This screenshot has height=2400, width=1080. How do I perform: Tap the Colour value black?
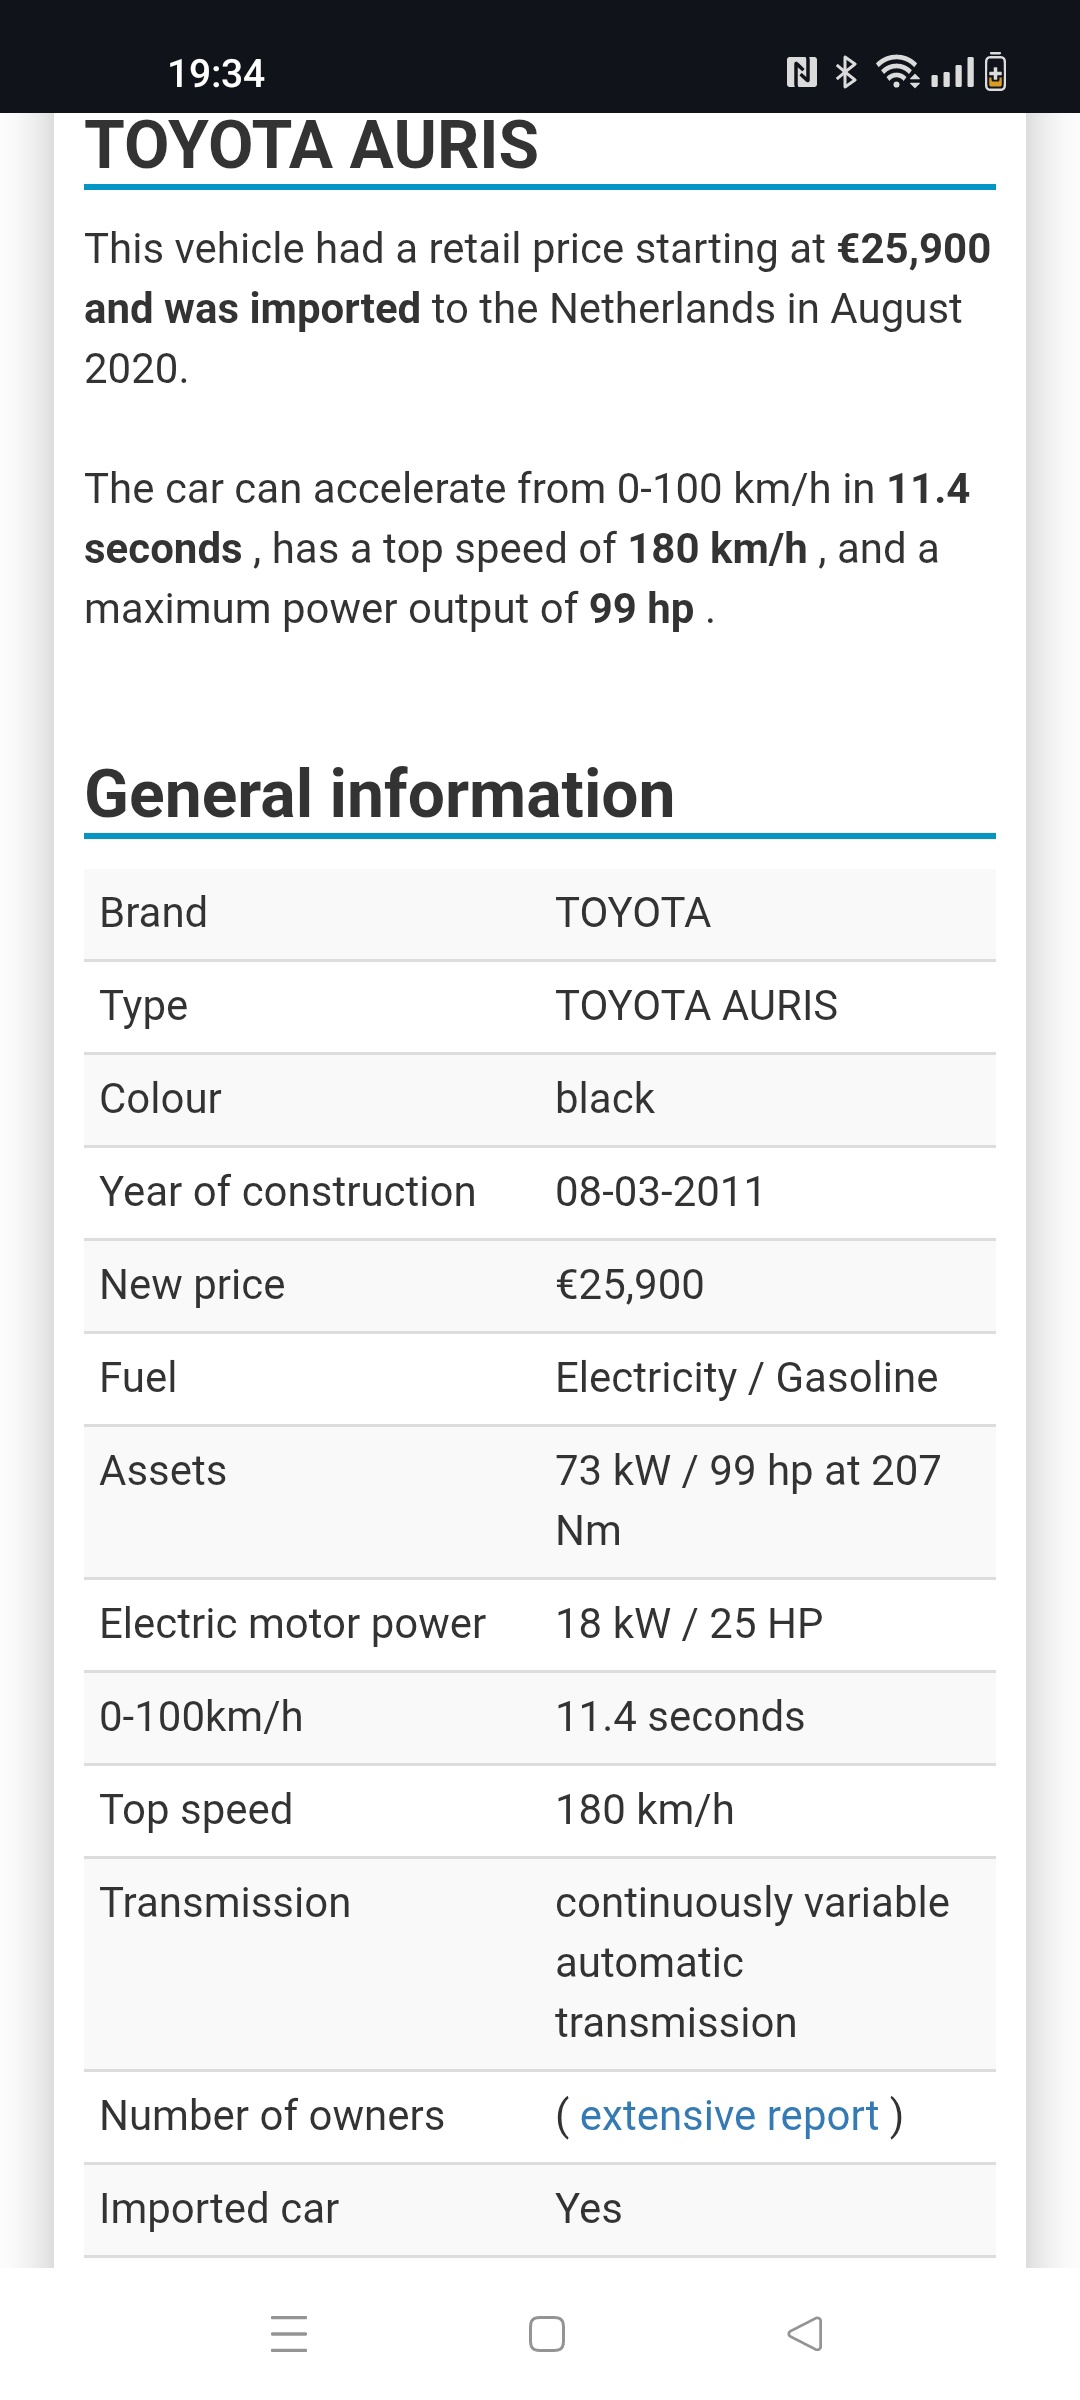coord(605,1099)
